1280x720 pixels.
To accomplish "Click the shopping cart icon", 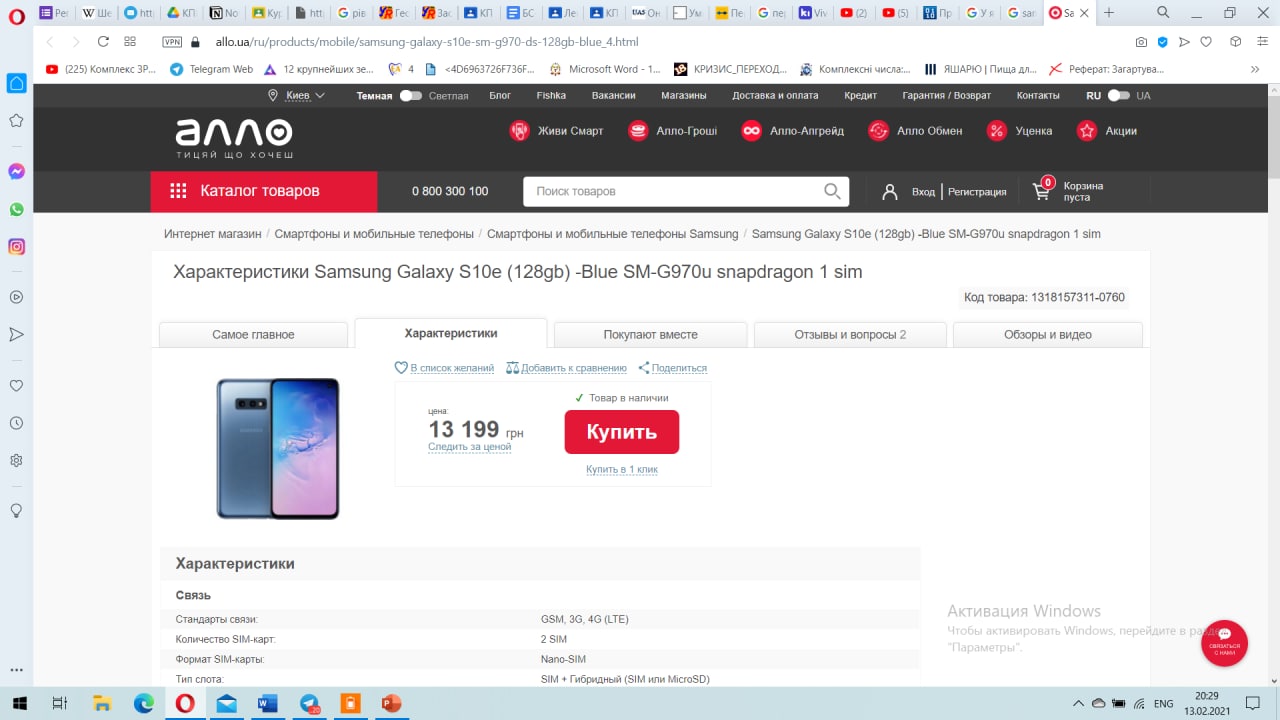I will tap(1041, 192).
